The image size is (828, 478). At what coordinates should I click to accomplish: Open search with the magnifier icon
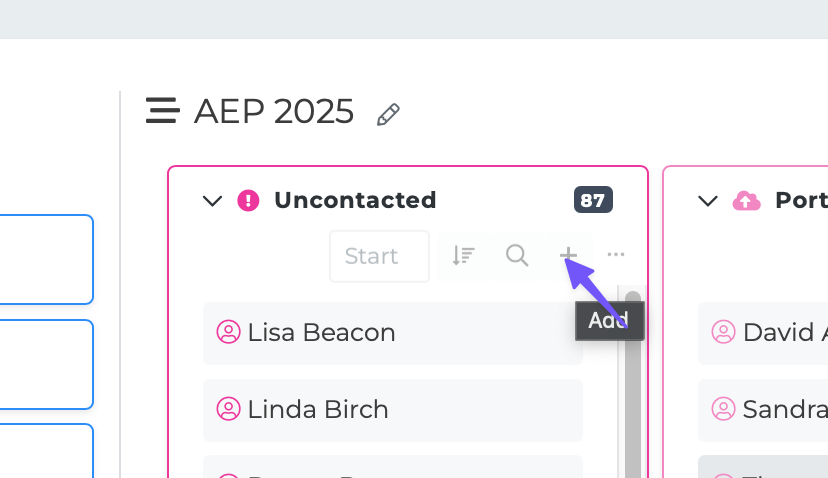[x=517, y=256]
